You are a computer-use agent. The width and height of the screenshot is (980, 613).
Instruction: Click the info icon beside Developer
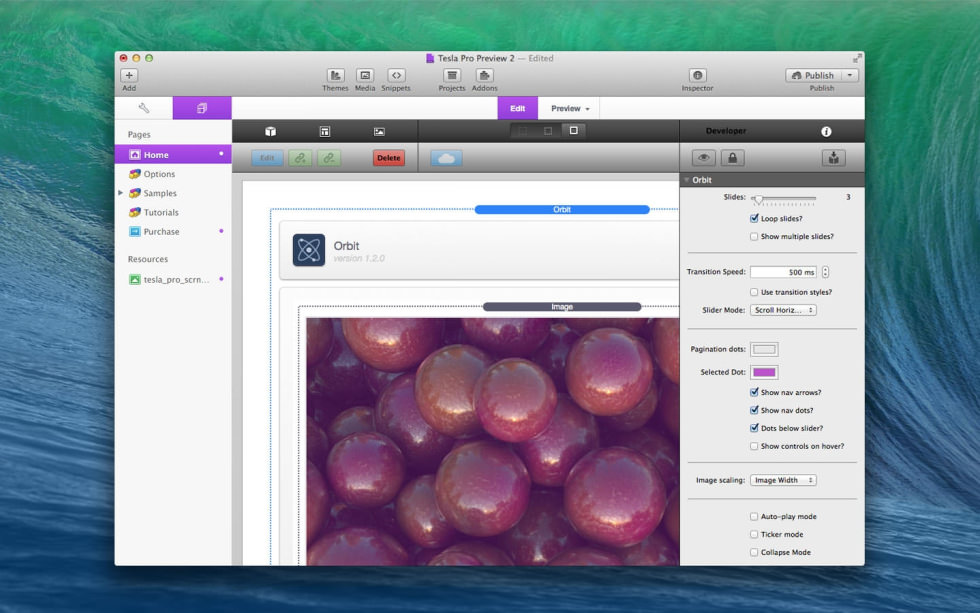[826, 131]
